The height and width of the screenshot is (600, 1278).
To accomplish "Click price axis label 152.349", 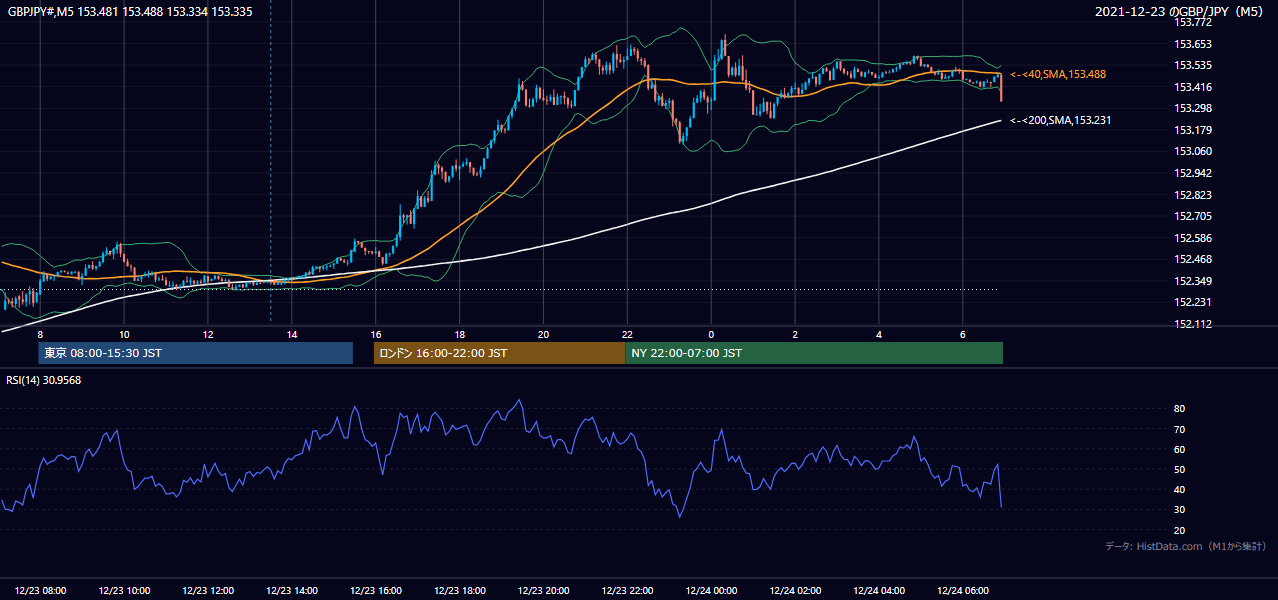I will coord(1192,281).
